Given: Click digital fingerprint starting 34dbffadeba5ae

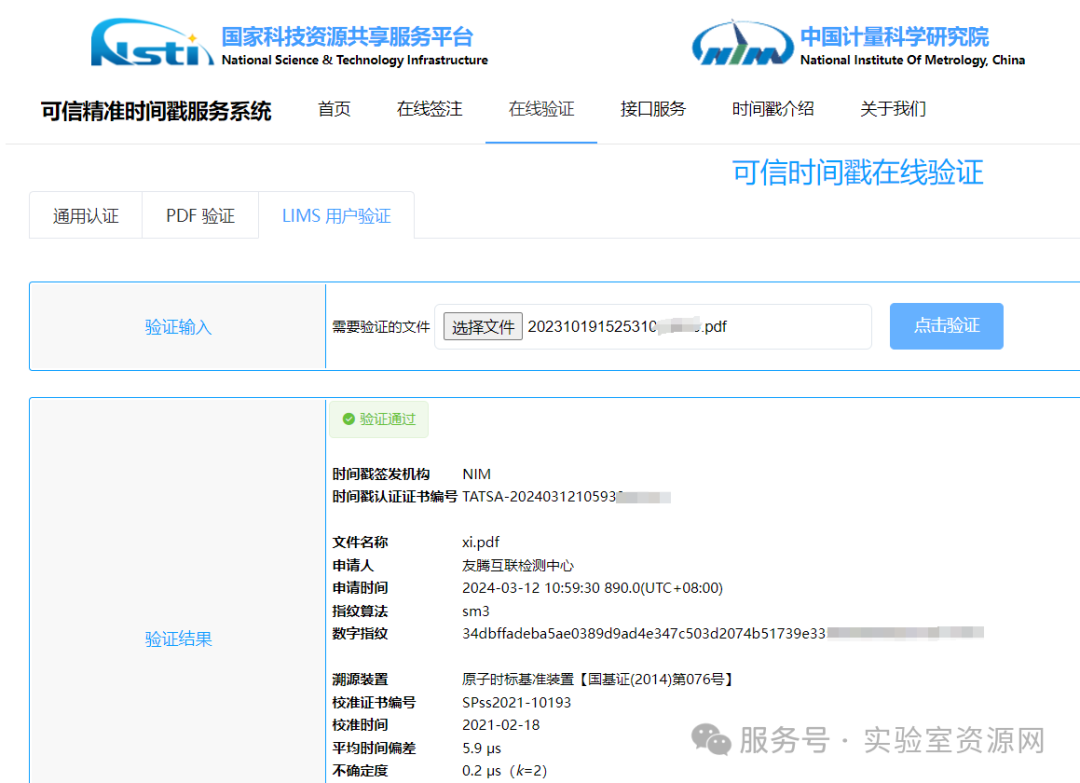Looking at the screenshot, I should (x=723, y=633).
